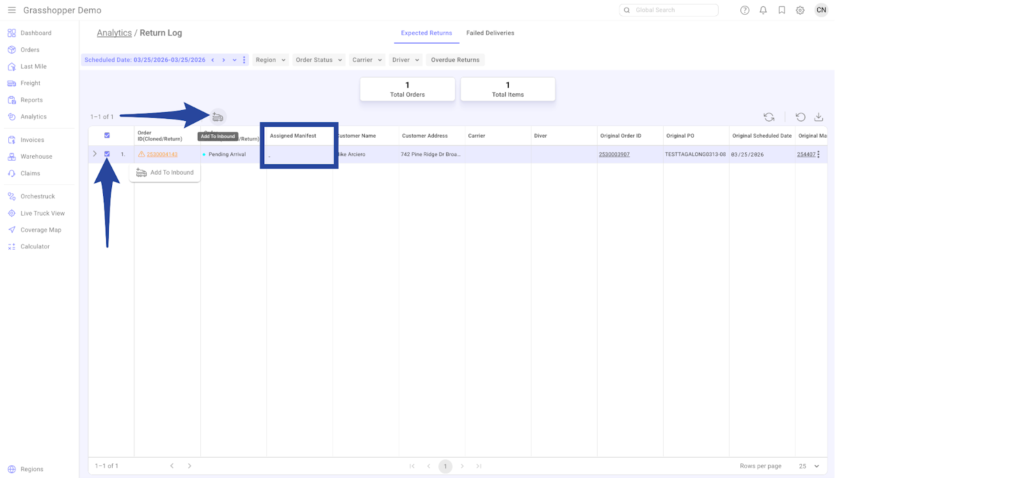
Task: Open the help question mark icon
Action: pos(744,10)
